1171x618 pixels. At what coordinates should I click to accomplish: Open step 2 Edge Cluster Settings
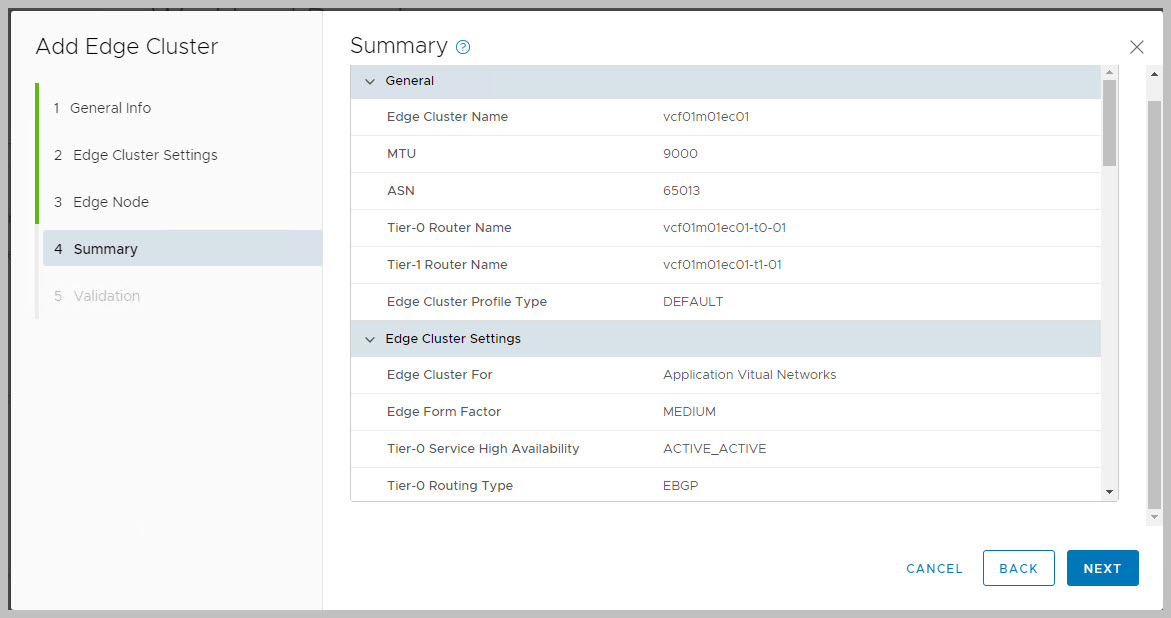click(145, 155)
